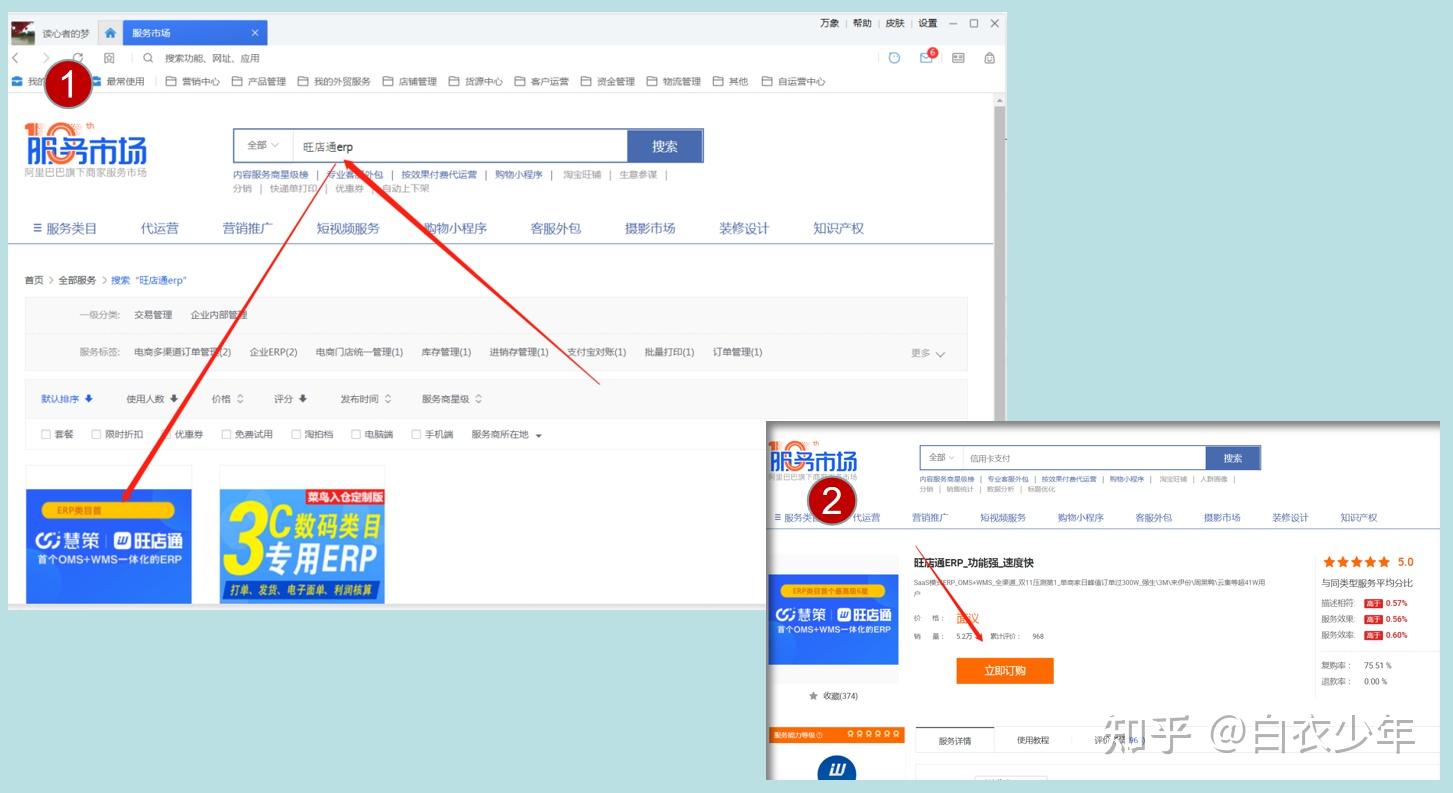Open 客服外包 in the search results page navigation

[556, 228]
